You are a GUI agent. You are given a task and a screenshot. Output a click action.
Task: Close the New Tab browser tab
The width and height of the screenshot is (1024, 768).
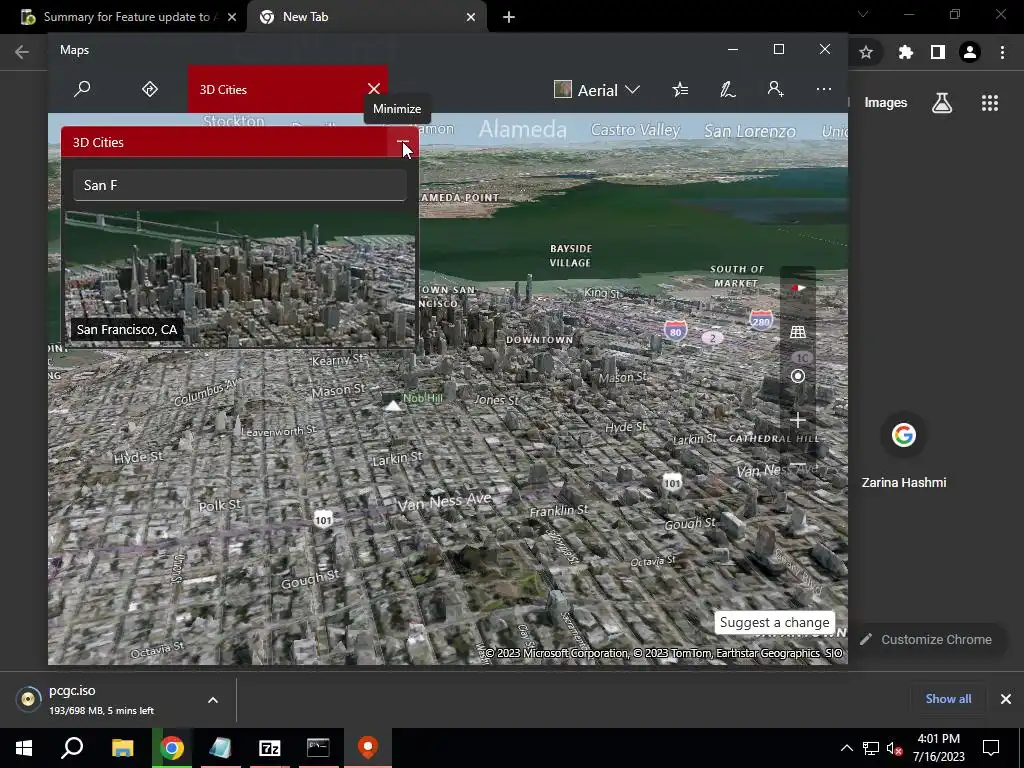tap(471, 17)
